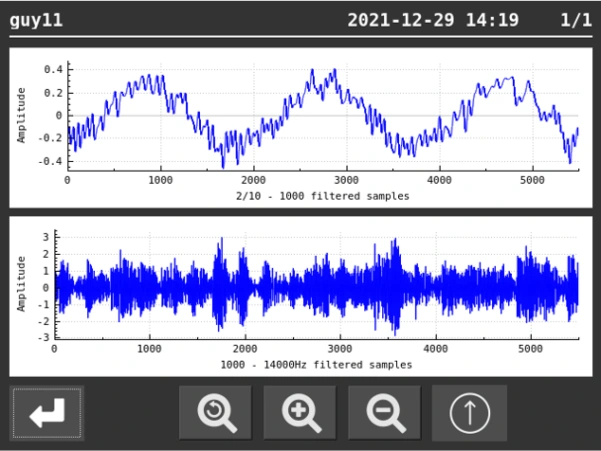Click the 1/1 page indicator
The width and height of the screenshot is (601, 451).
point(575,19)
